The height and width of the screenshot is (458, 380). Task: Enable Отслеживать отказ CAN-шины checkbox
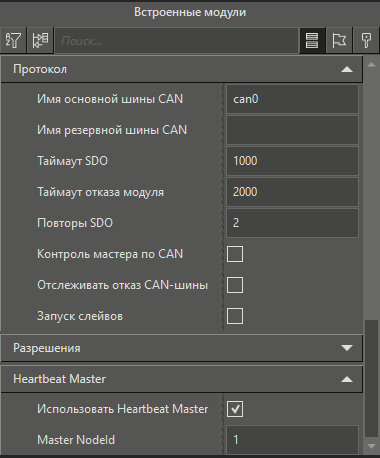click(235, 285)
